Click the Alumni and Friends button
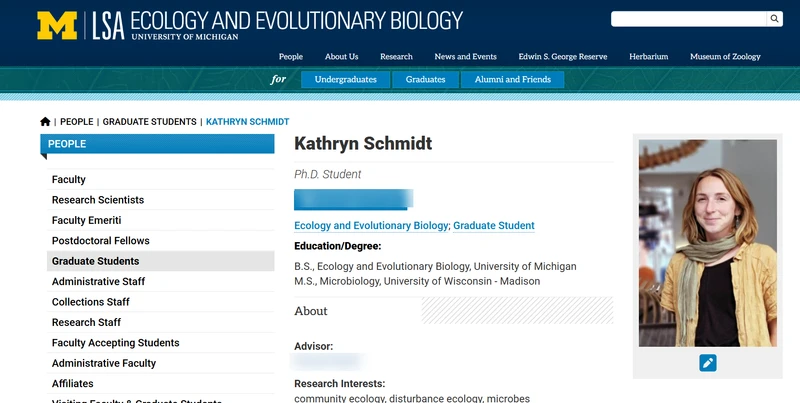The image size is (800, 403). pyautogui.click(x=513, y=80)
